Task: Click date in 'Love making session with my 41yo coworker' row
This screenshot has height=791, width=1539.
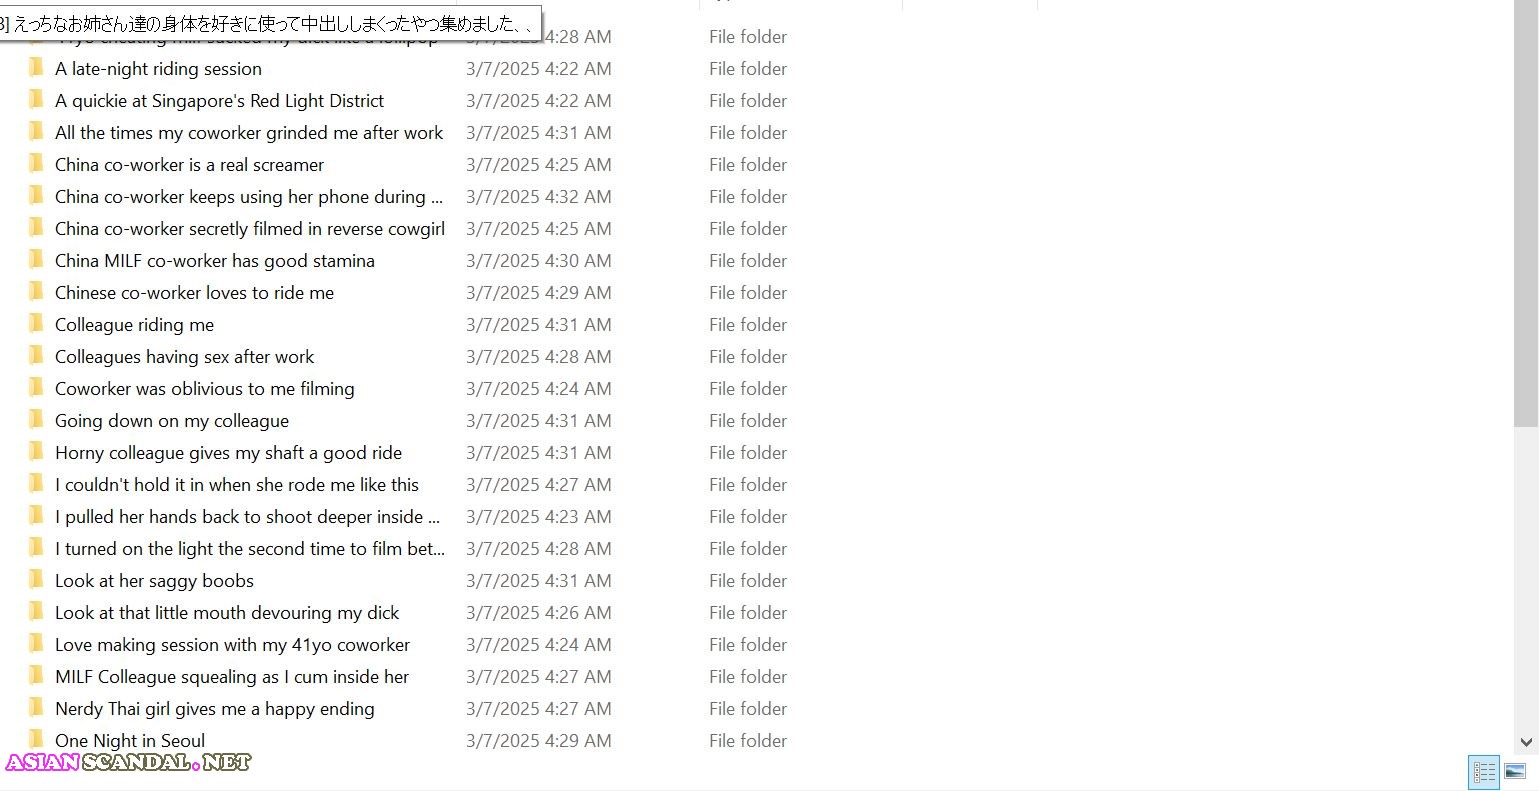Action: [539, 644]
